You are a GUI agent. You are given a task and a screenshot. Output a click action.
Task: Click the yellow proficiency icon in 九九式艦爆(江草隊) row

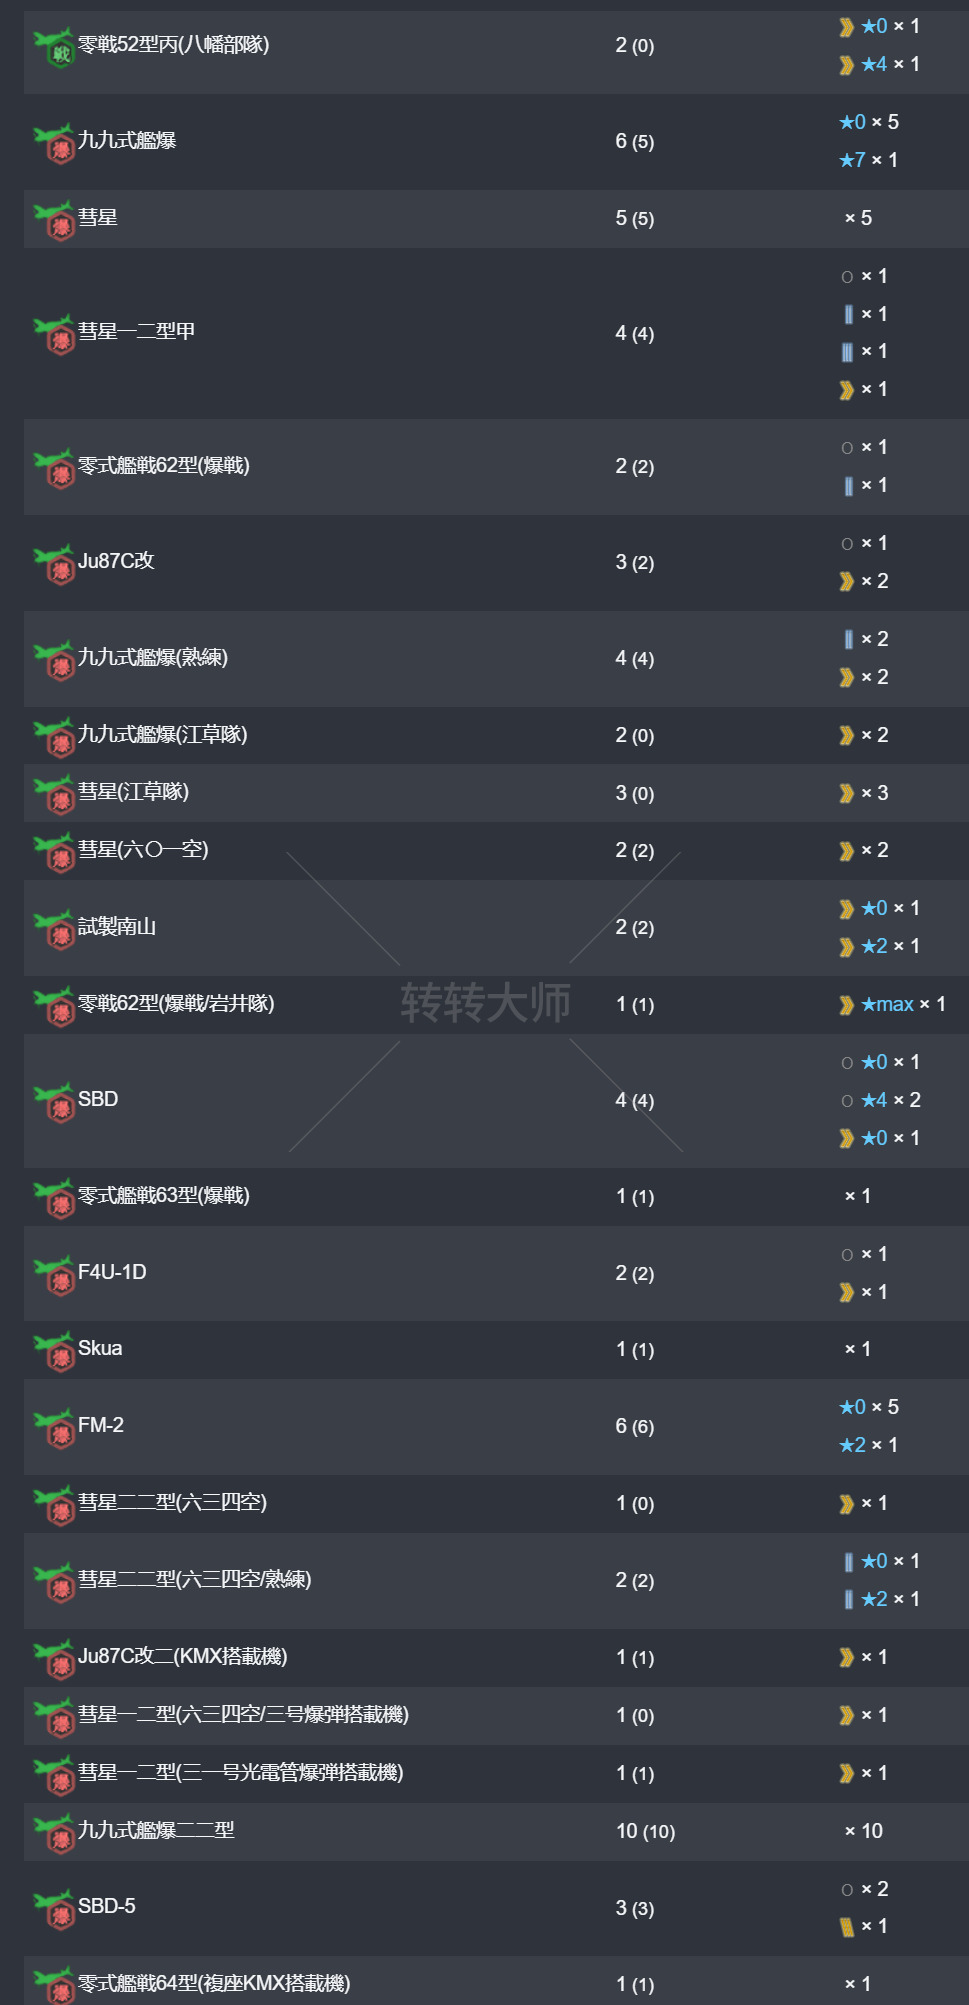point(847,736)
